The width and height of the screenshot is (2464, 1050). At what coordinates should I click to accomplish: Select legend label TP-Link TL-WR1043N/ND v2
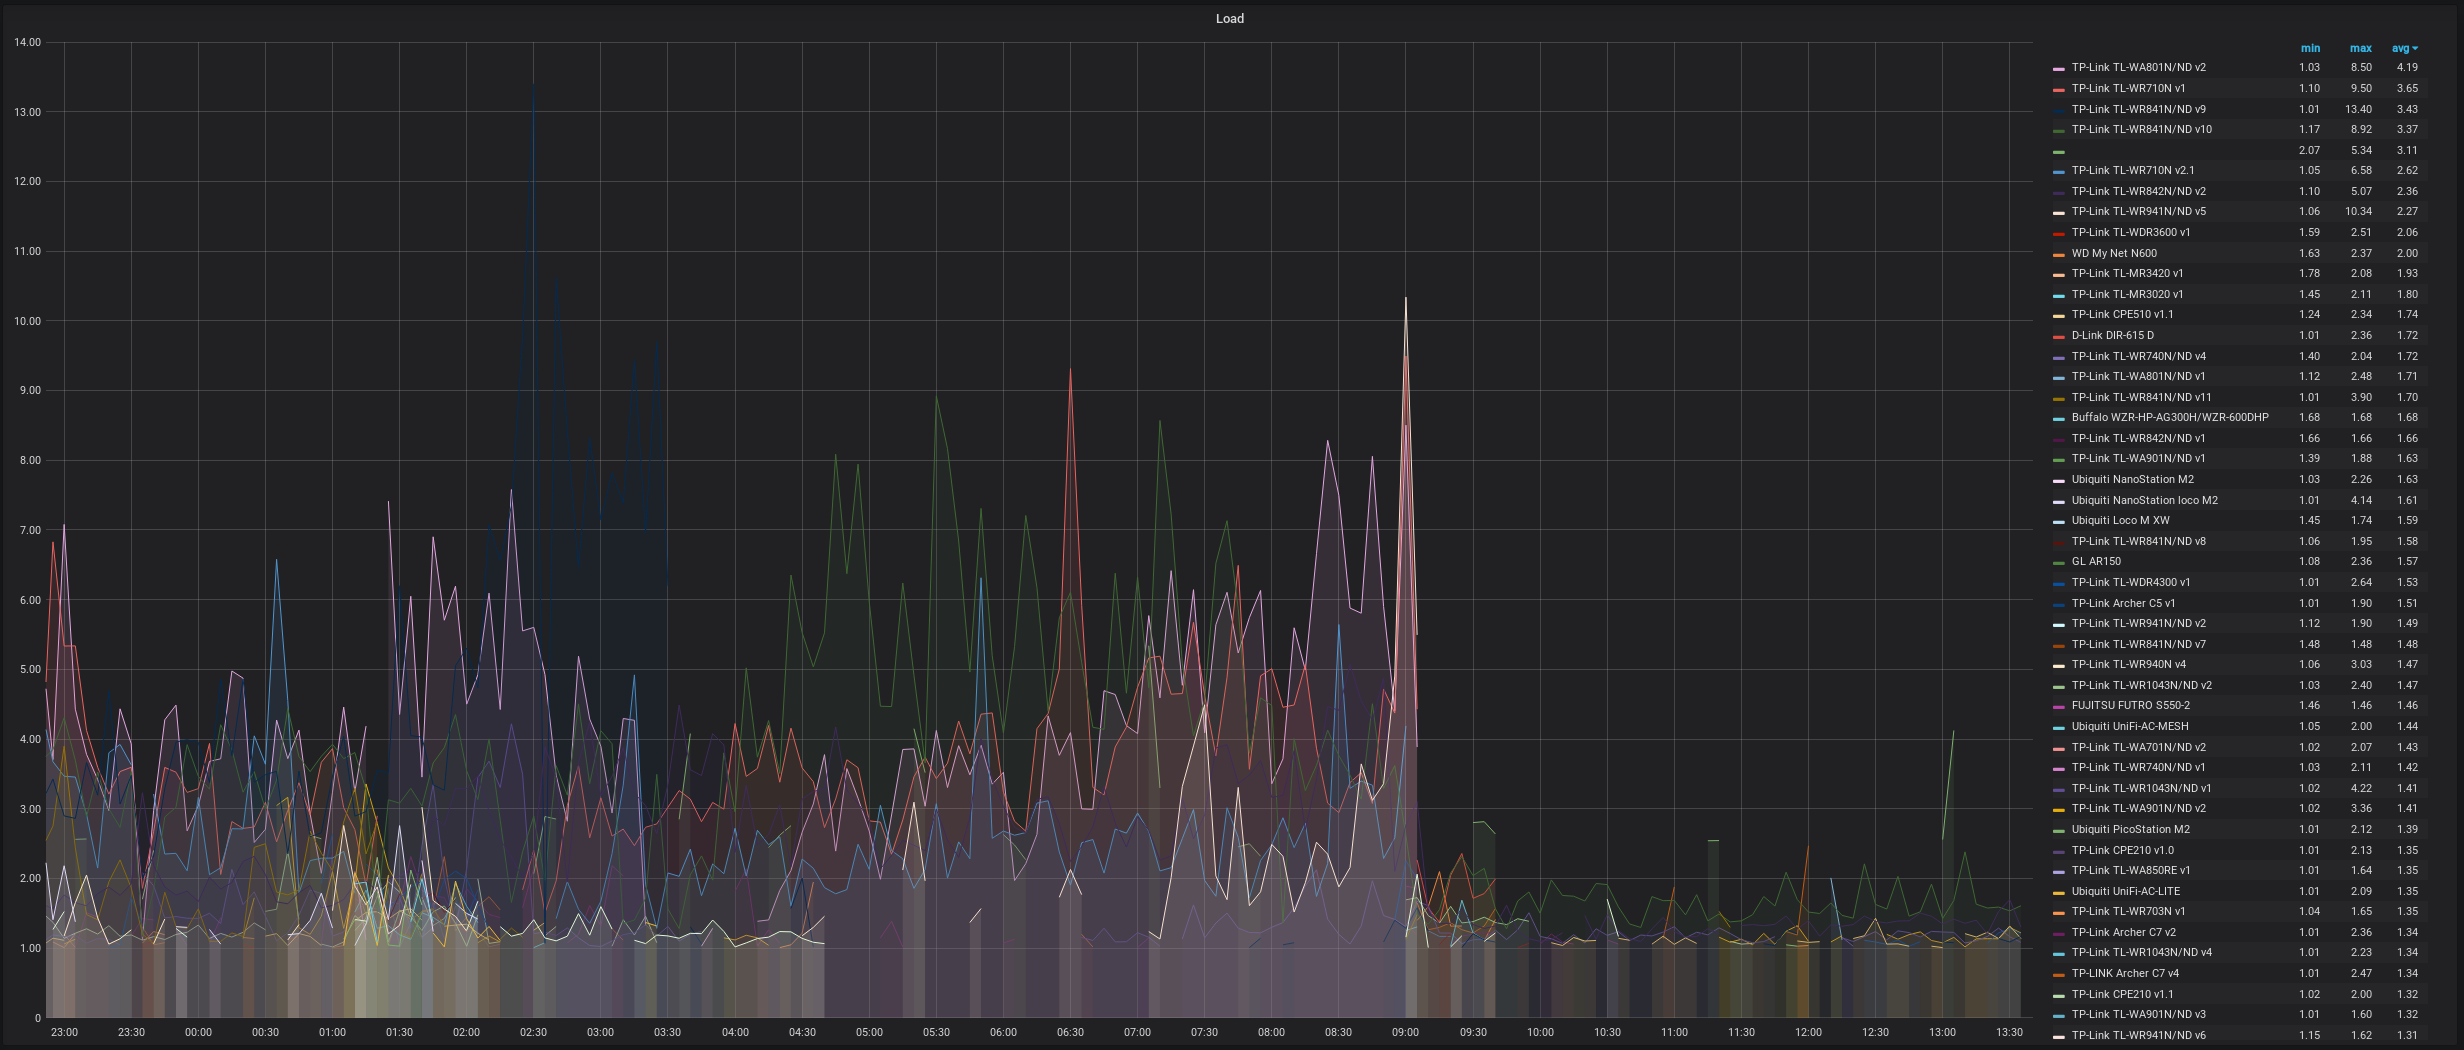coord(2141,685)
